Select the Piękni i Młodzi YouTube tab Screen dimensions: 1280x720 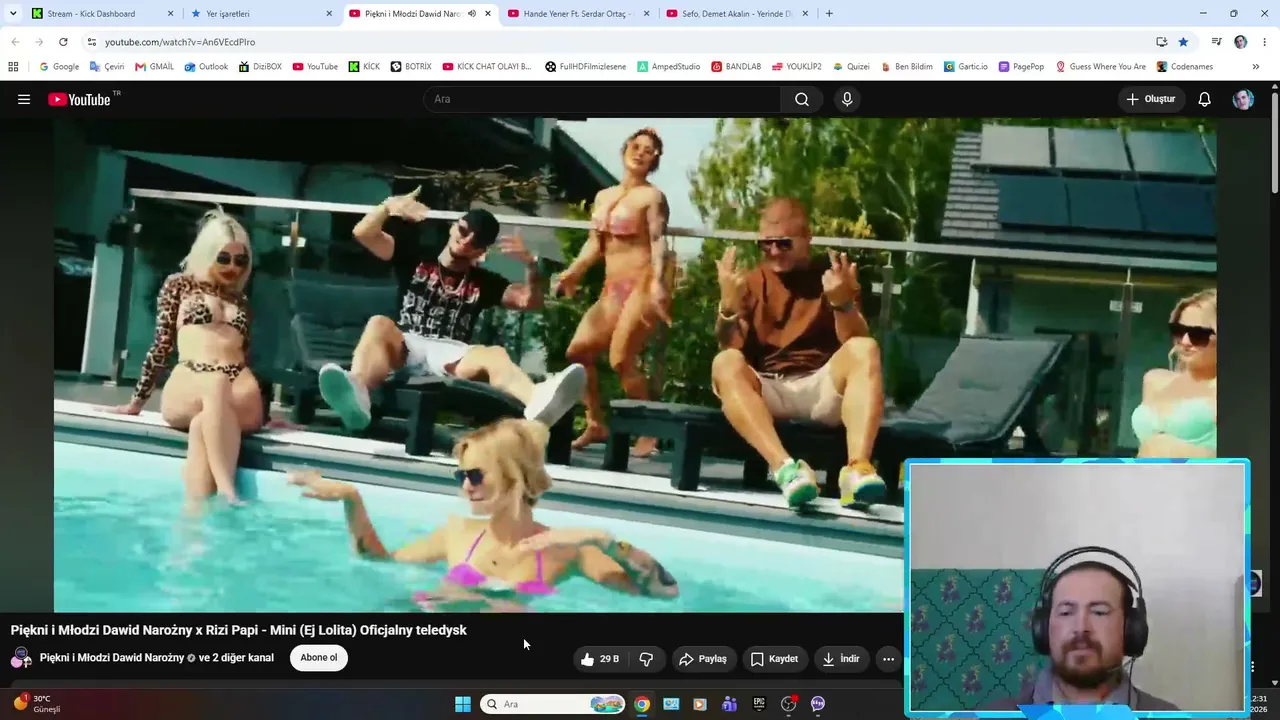tap(421, 14)
